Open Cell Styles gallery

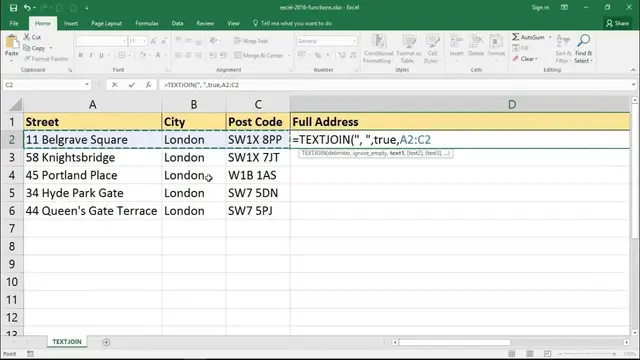(432, 49)
